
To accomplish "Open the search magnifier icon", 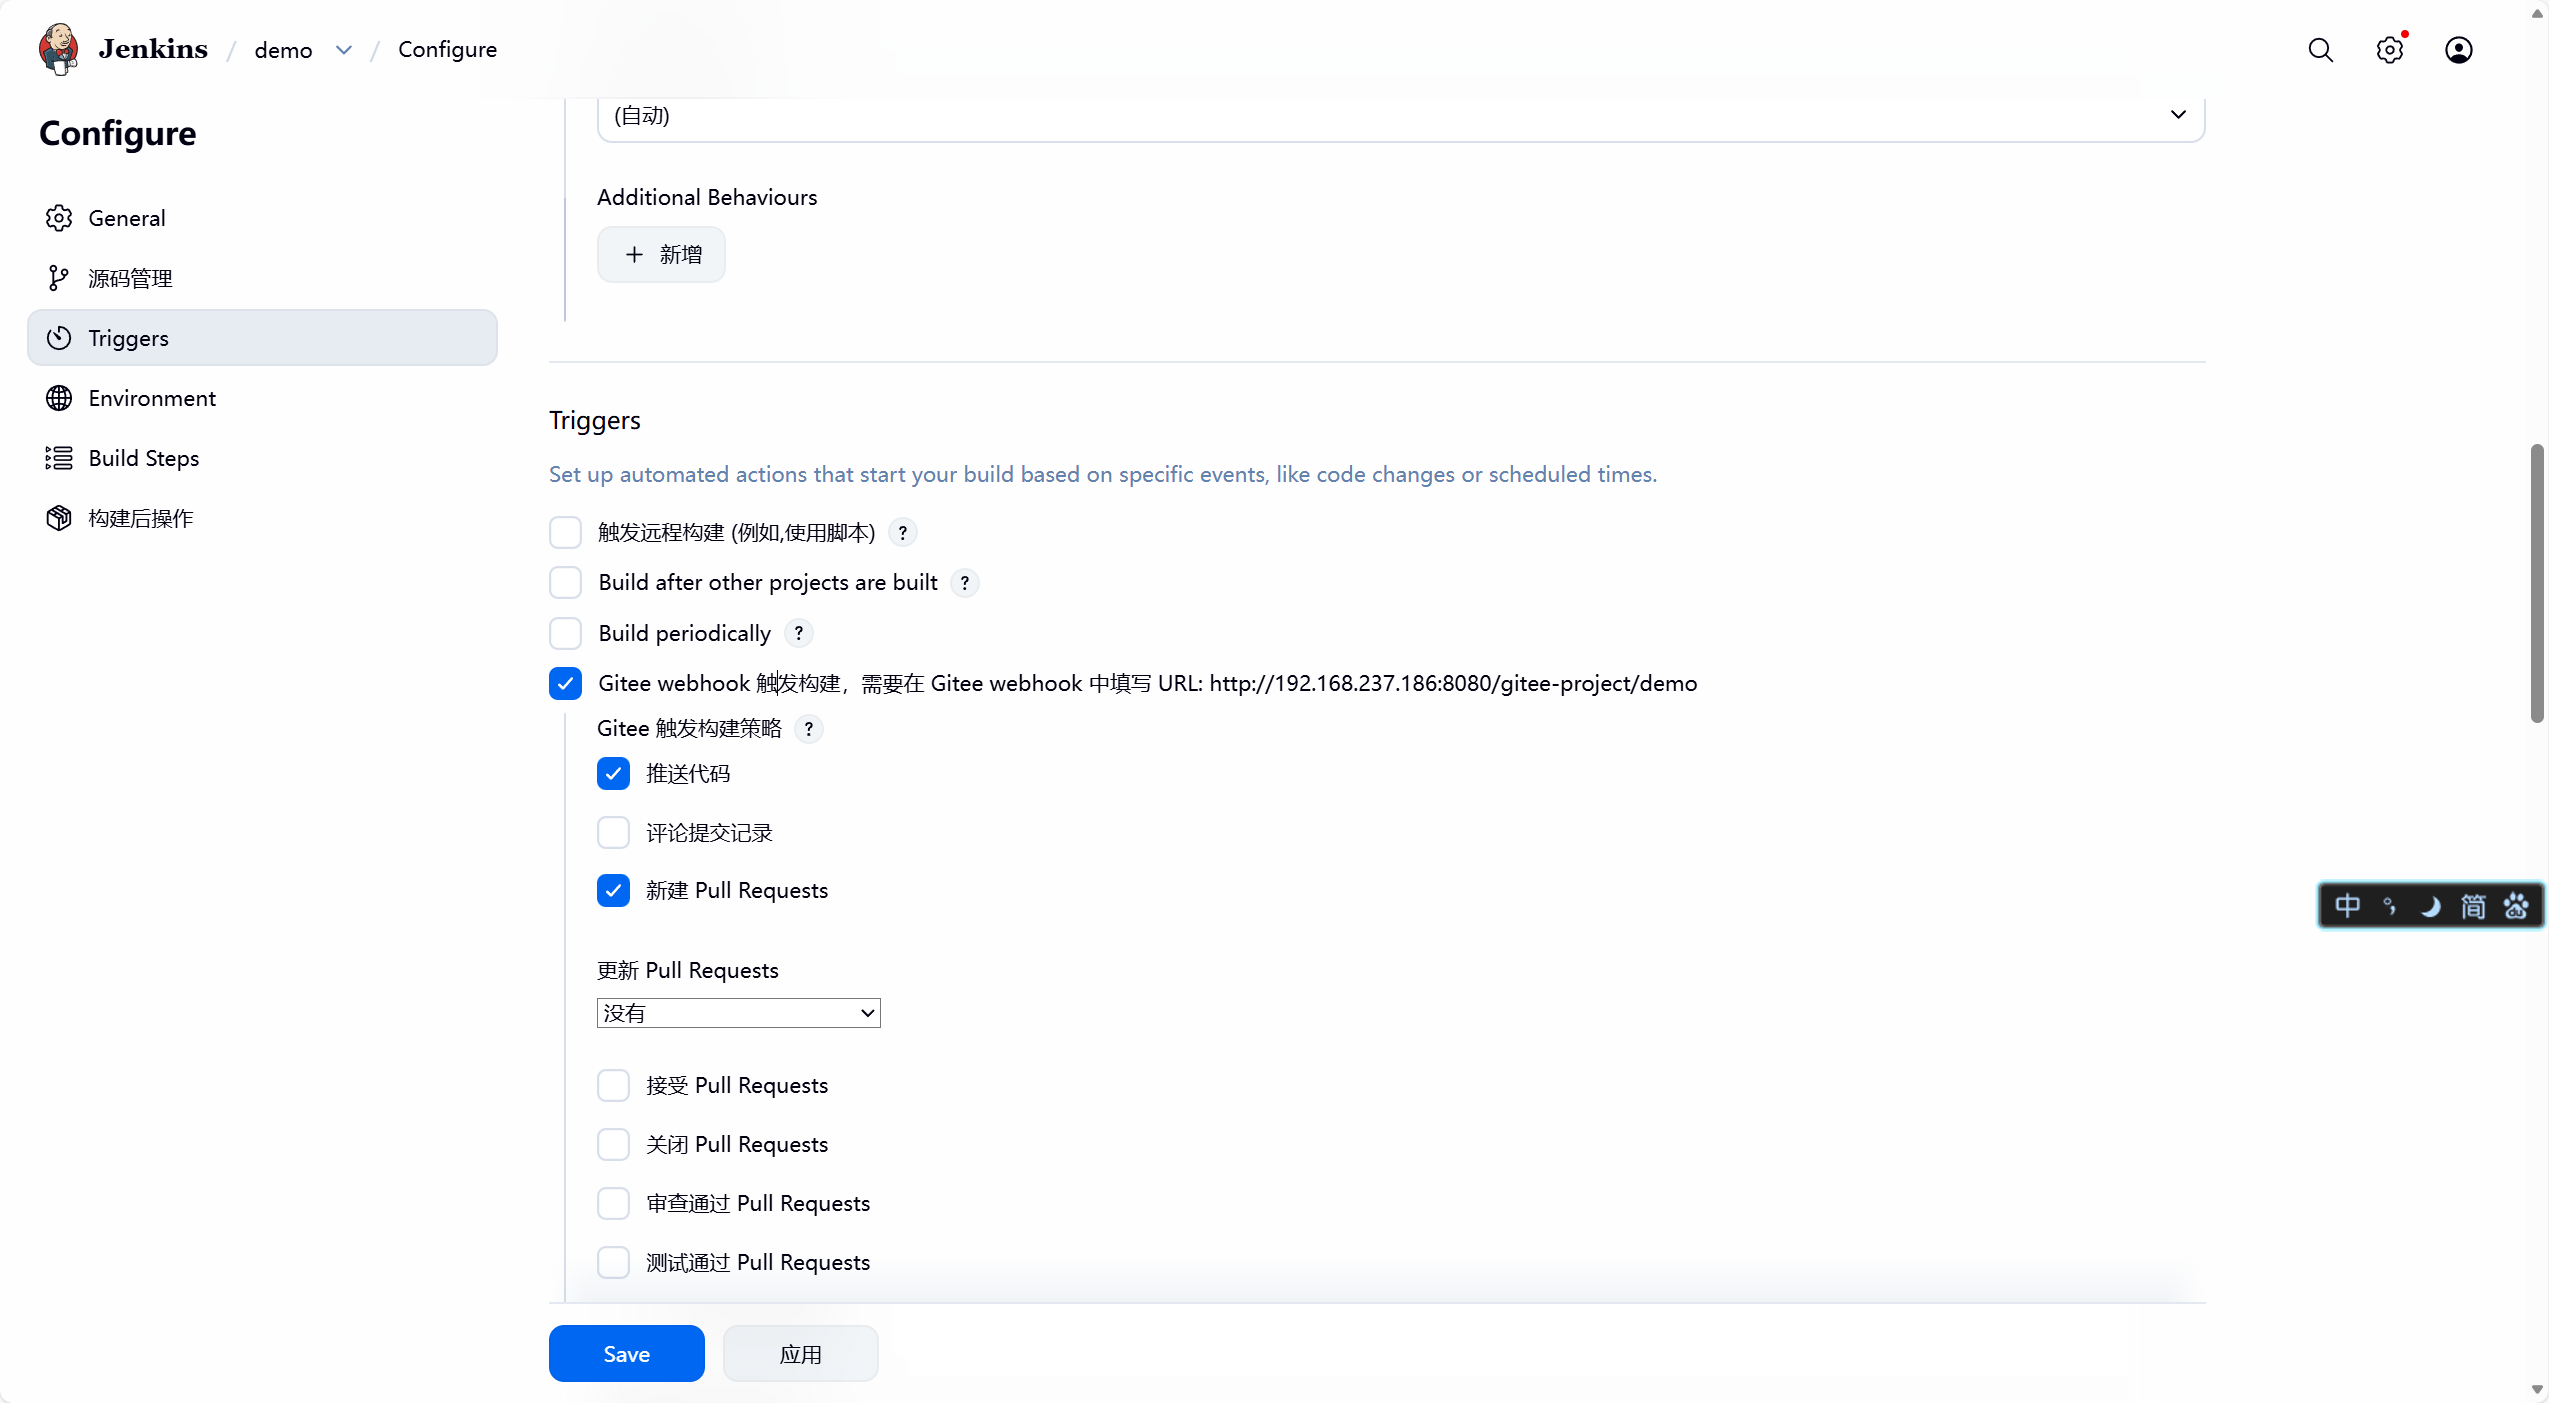I will pyautogui.click(x=2320, y=50).
